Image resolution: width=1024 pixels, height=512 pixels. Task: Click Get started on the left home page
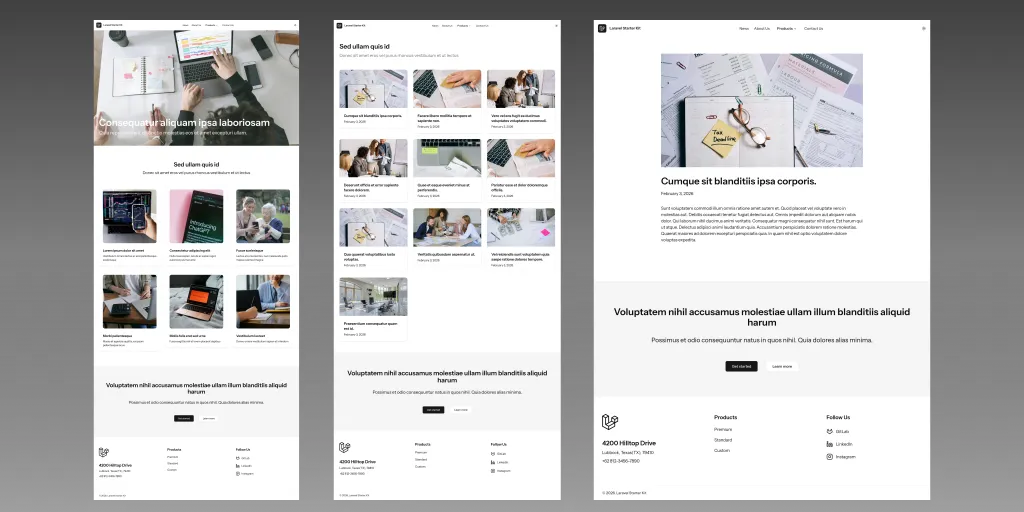coord(184,418)
